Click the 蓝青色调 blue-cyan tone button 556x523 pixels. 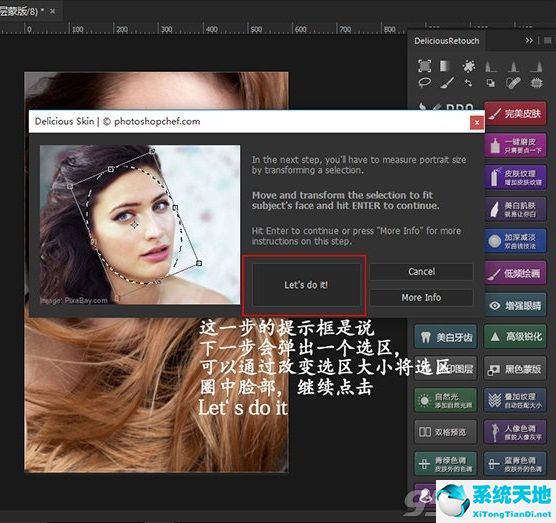(515, 464)
